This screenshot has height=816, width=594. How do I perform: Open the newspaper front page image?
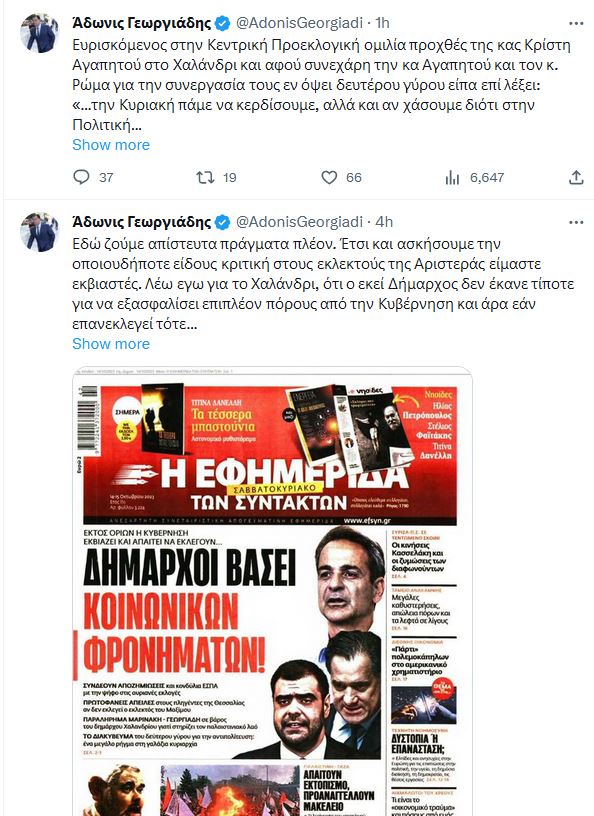click(x=272, y=591)
